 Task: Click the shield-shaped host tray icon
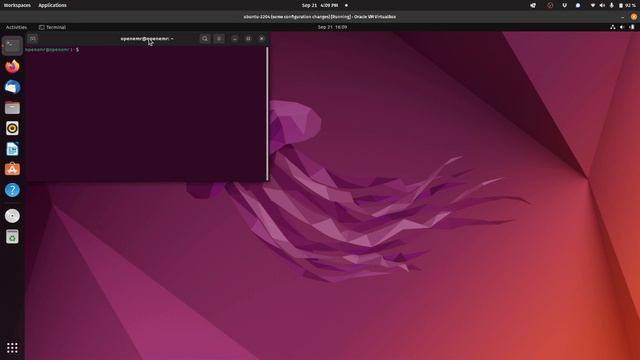point(564,5)
